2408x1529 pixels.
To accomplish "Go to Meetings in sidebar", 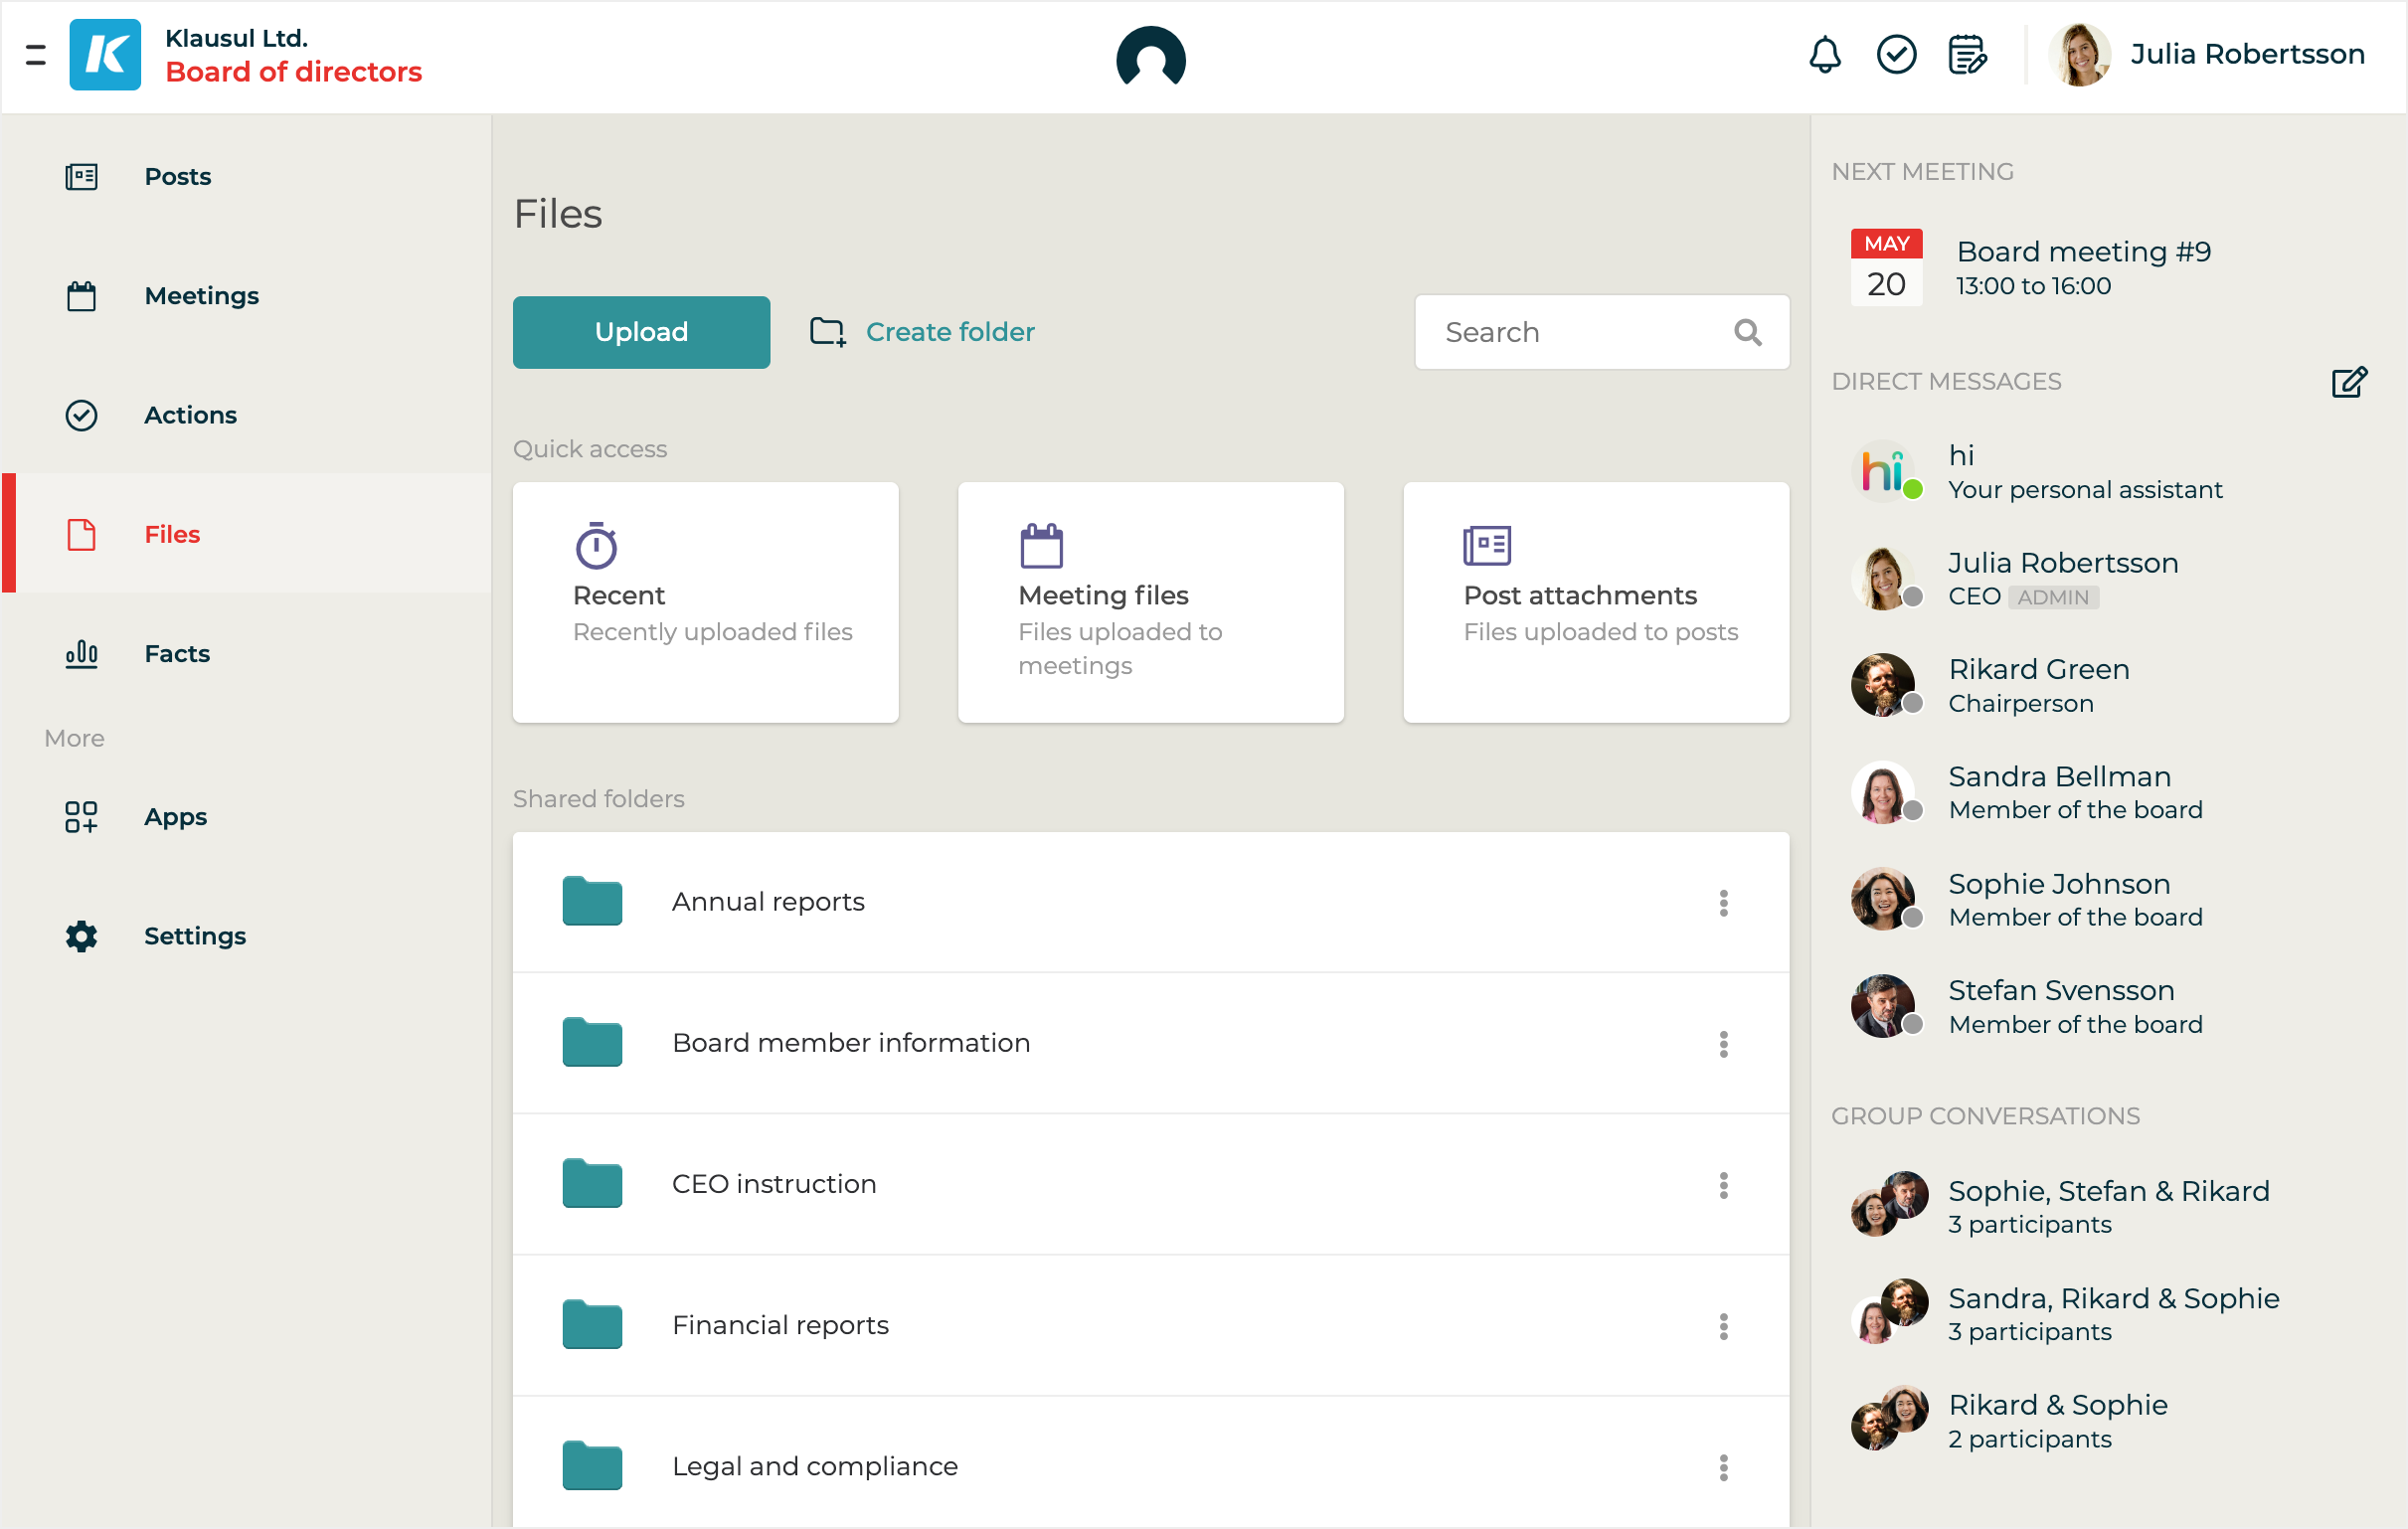I will pos(201,296).
